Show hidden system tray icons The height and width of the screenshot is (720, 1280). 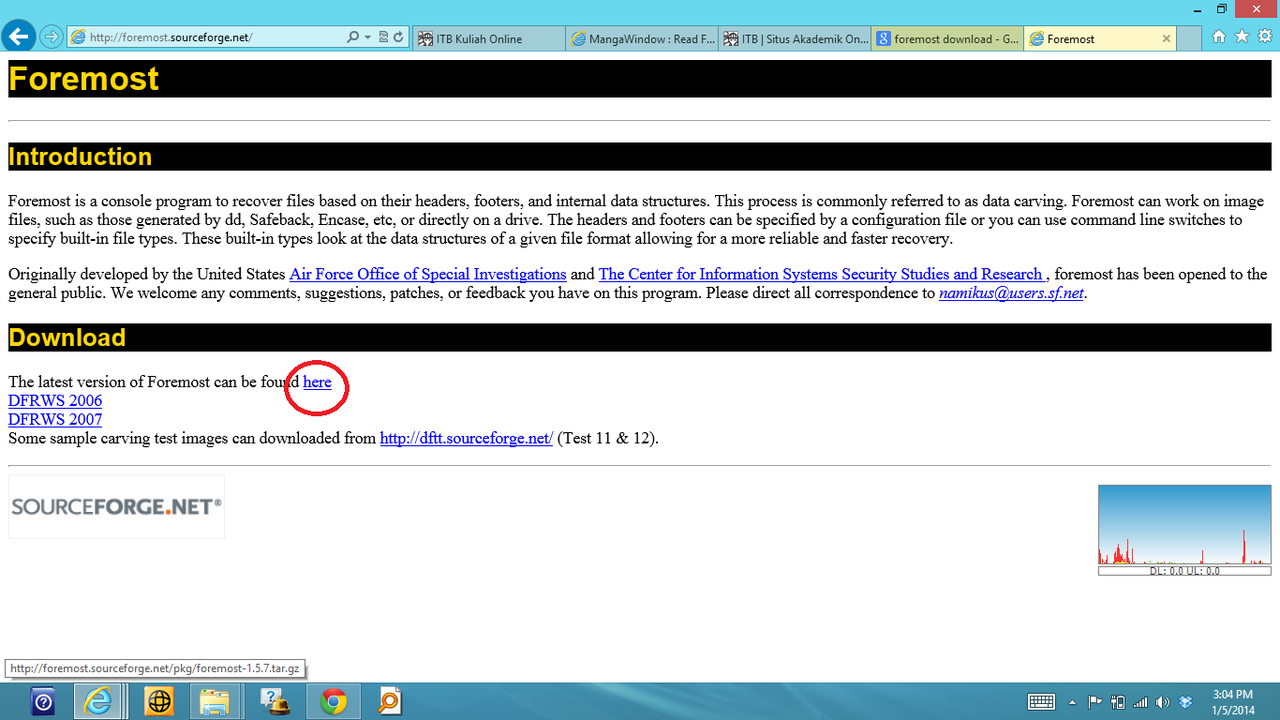(x=1073, y=701)
